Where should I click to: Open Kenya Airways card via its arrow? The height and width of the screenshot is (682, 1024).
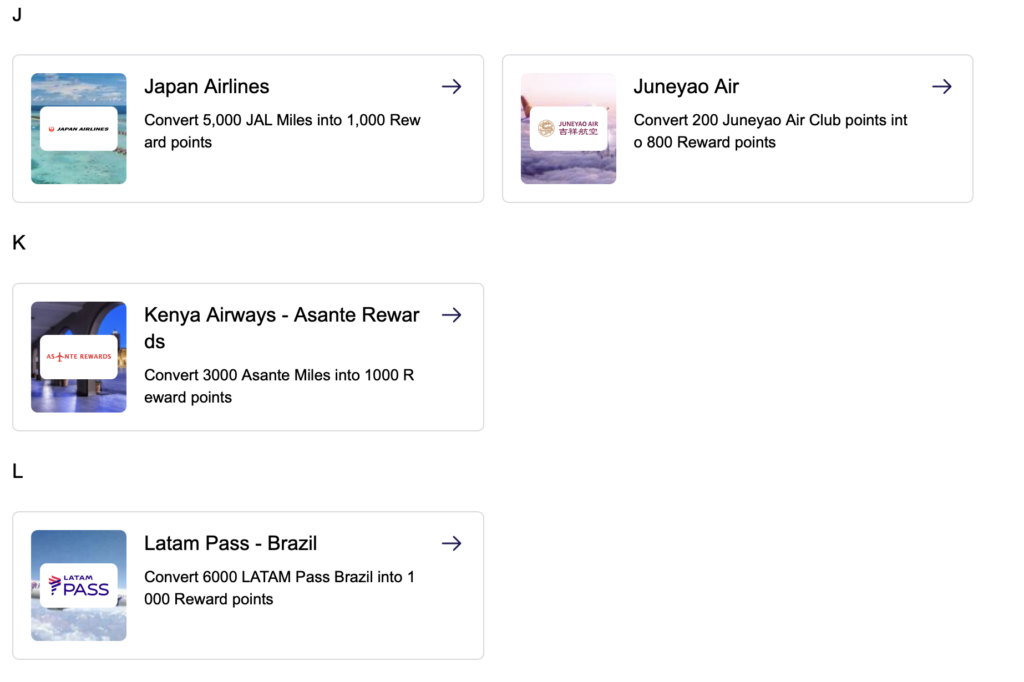451,315
